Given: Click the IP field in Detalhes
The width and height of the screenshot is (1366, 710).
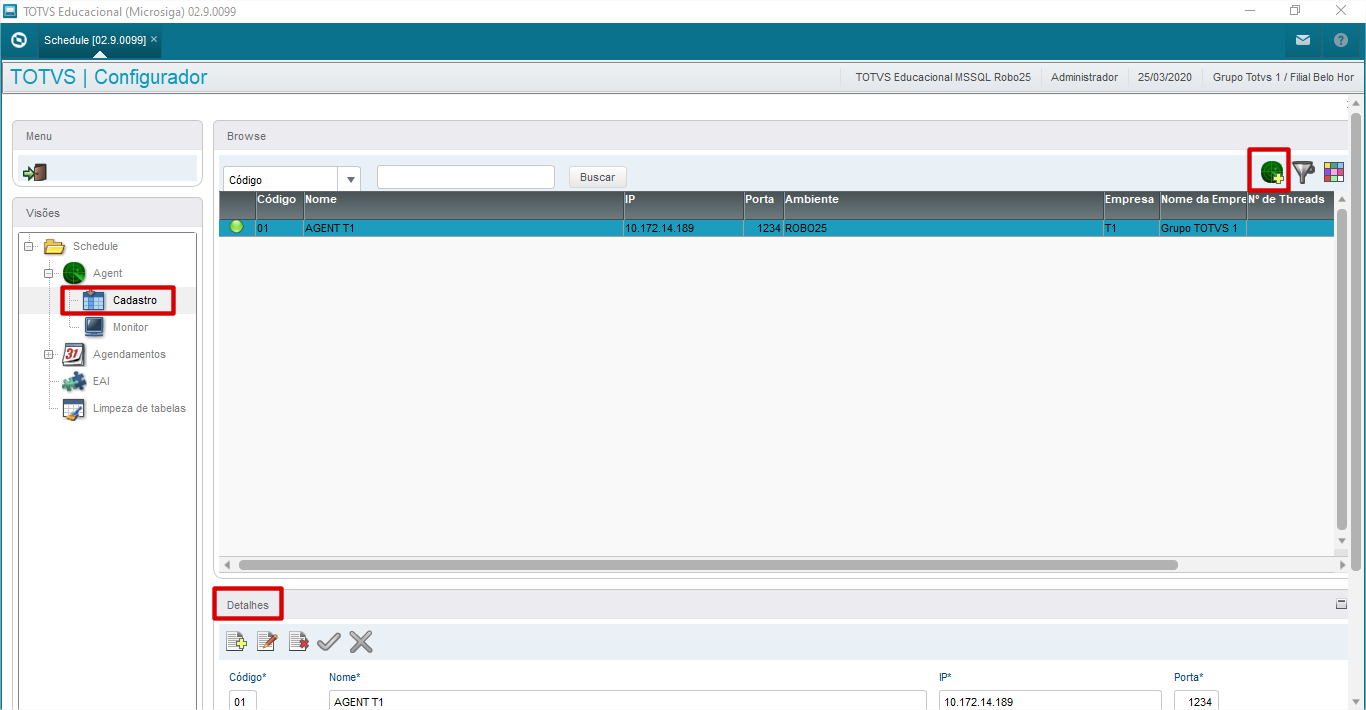Looking at the screenshot, I should point(1050,701).
